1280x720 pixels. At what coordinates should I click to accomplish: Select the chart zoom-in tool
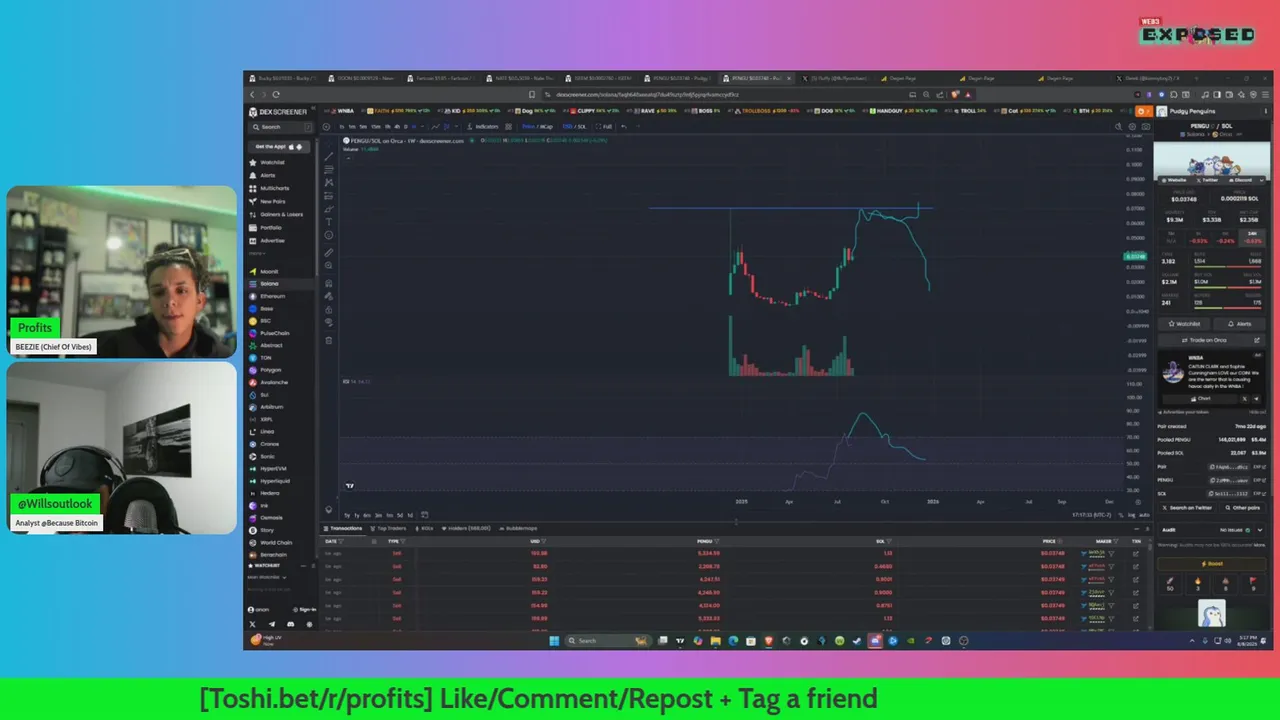(x=329, y=265)
